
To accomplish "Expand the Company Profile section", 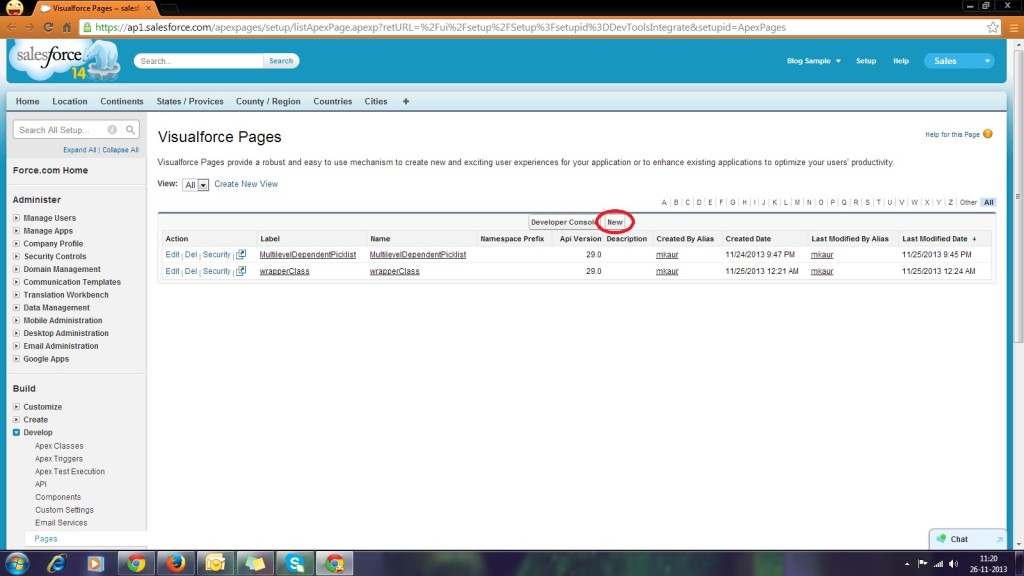I will pos(16,244).
